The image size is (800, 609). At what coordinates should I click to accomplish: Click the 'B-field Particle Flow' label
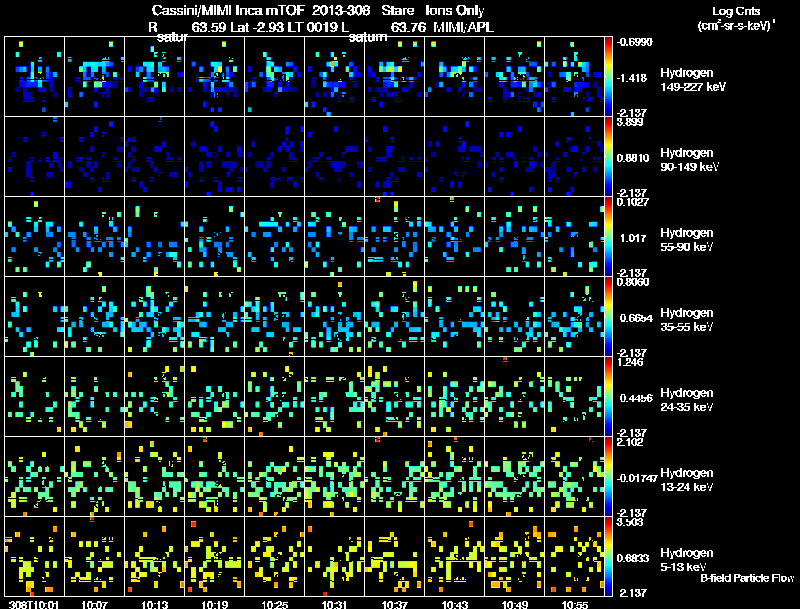pos(747,578)
